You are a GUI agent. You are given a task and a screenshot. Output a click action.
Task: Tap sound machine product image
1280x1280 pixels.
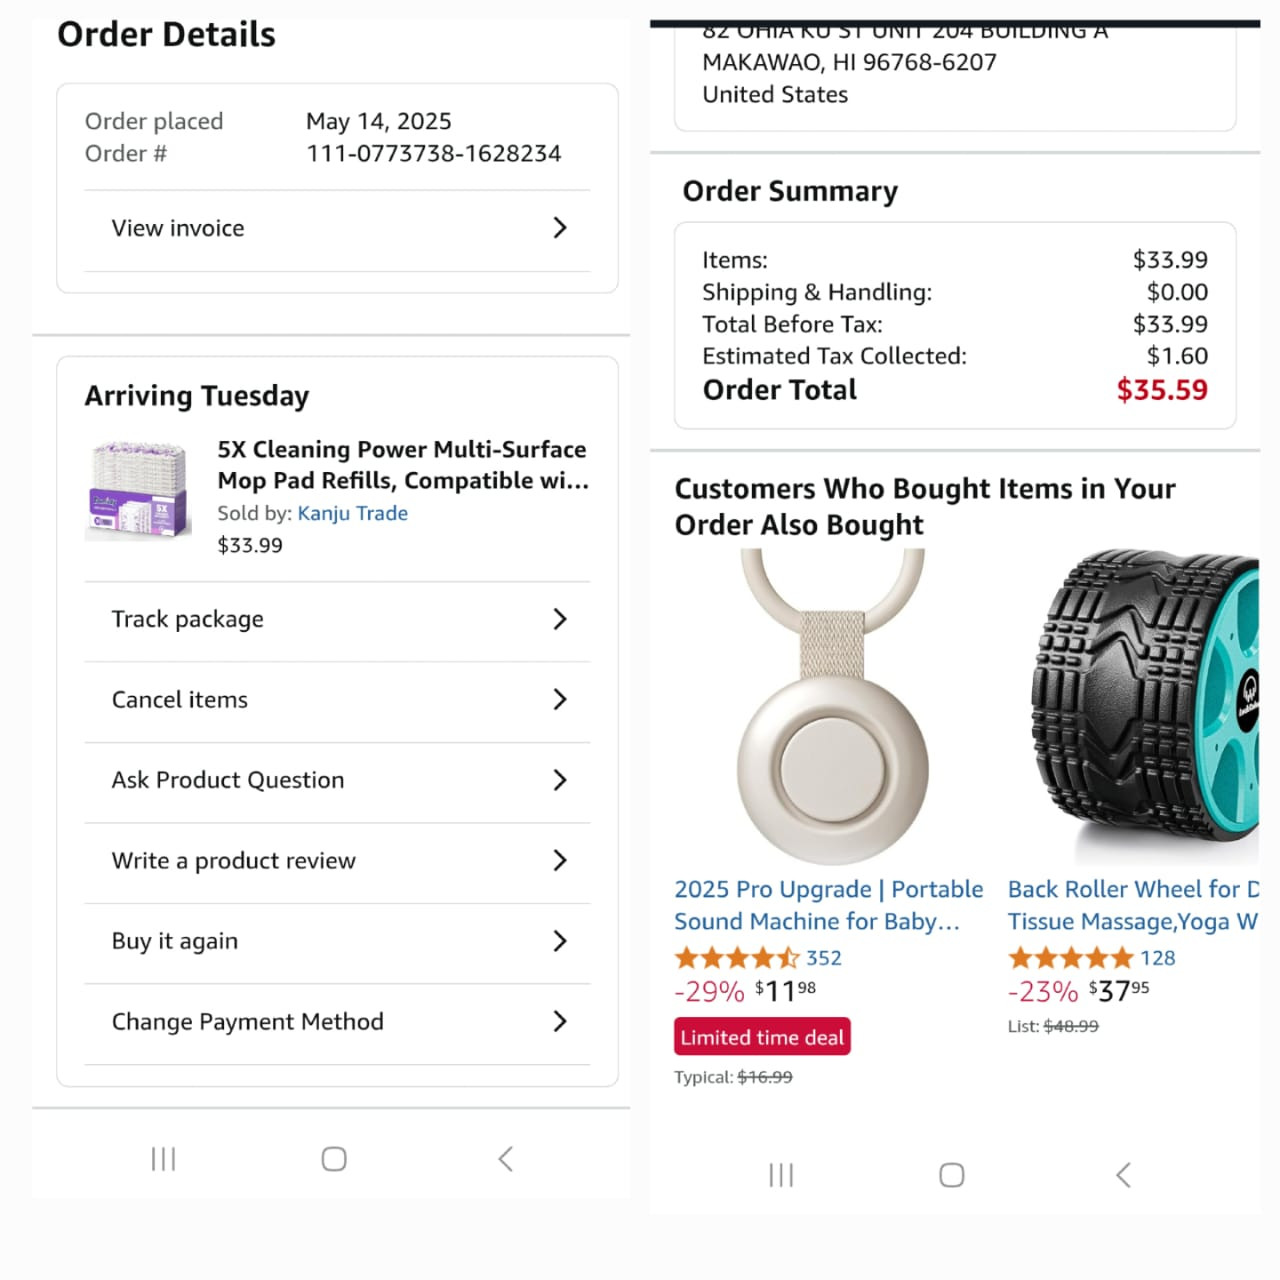(832, 705)
